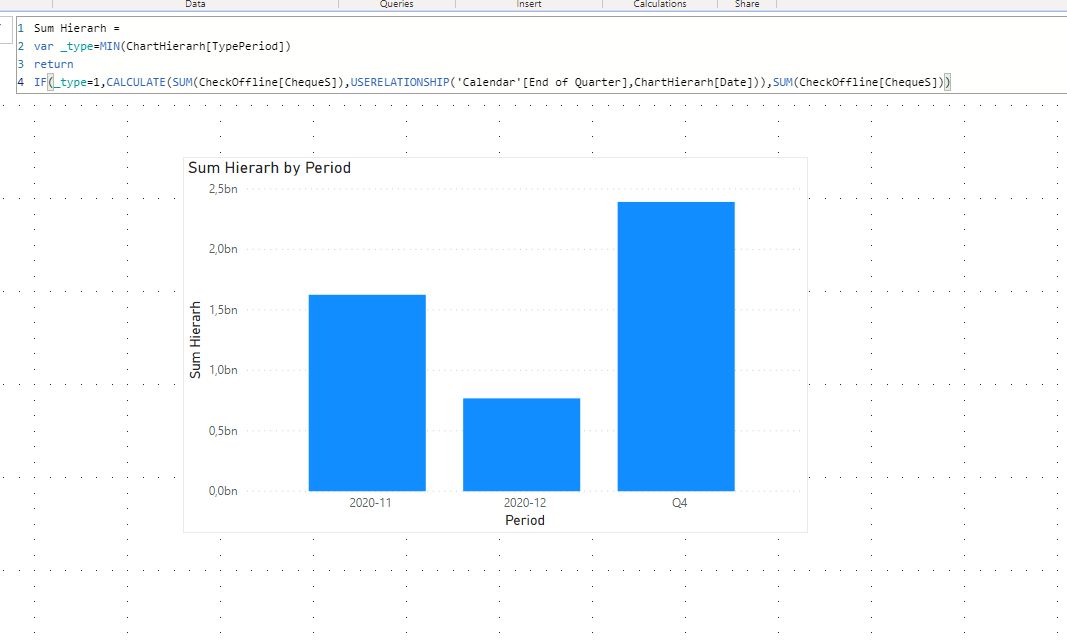Click 'Data' ribbon group label
The height and width of the screenshot is (640, 1067).
point(195,4)
